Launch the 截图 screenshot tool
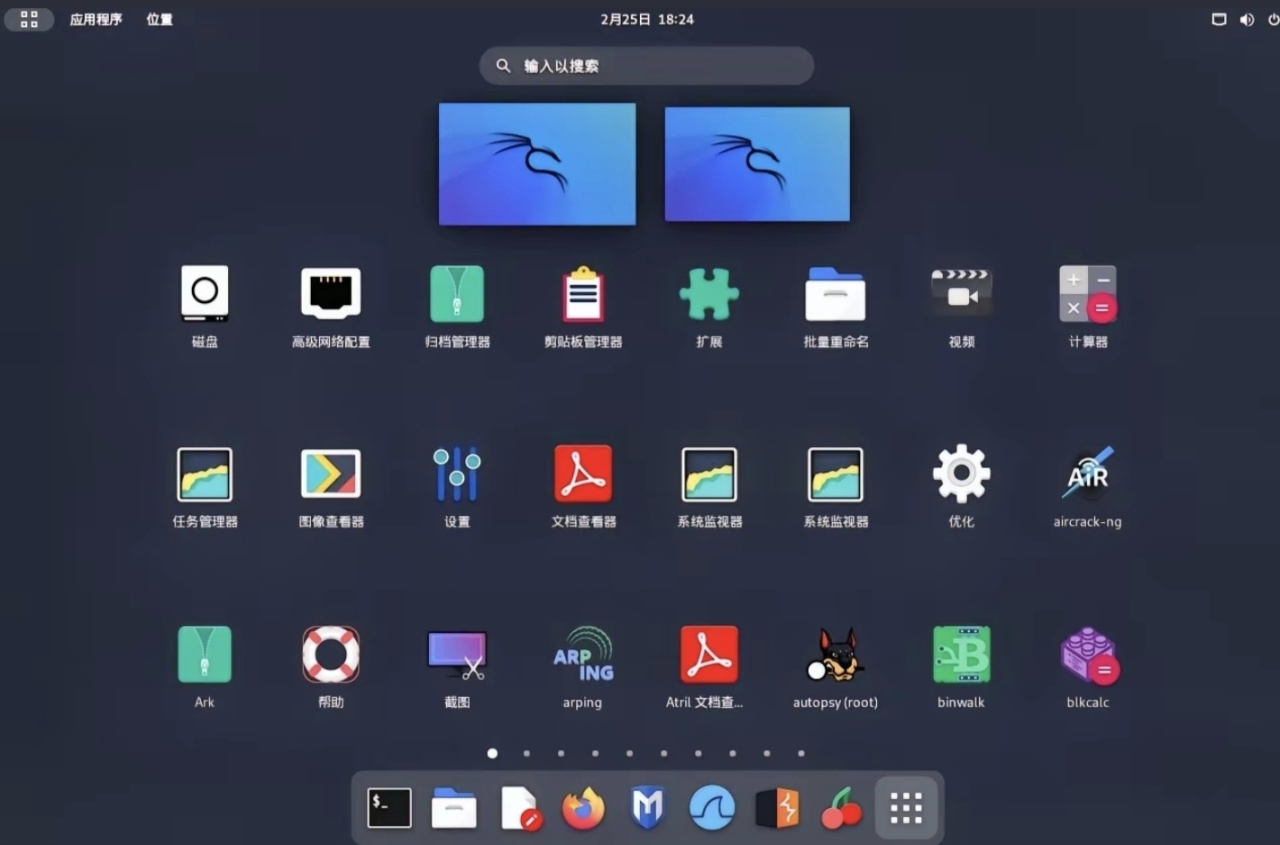Screen dimensions: 1280x845 [457, 655]
